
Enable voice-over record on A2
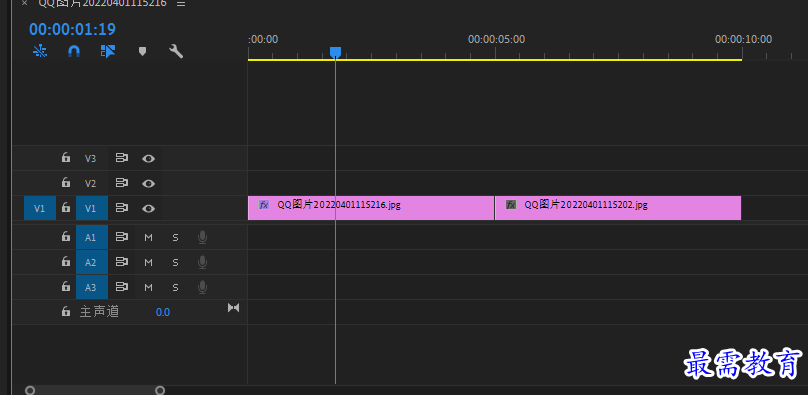pyautogui.click(x=203, y=262)
